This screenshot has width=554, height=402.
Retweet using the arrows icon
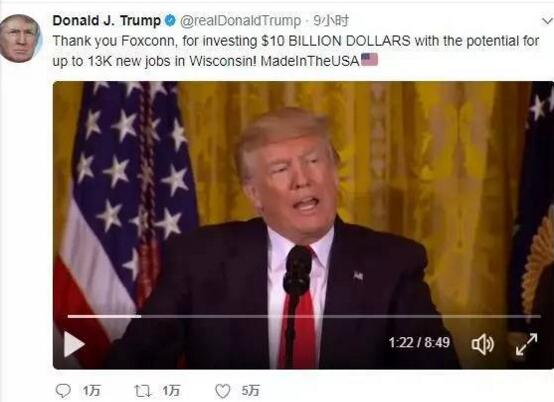pyautogui.click(x=143, y=391)
